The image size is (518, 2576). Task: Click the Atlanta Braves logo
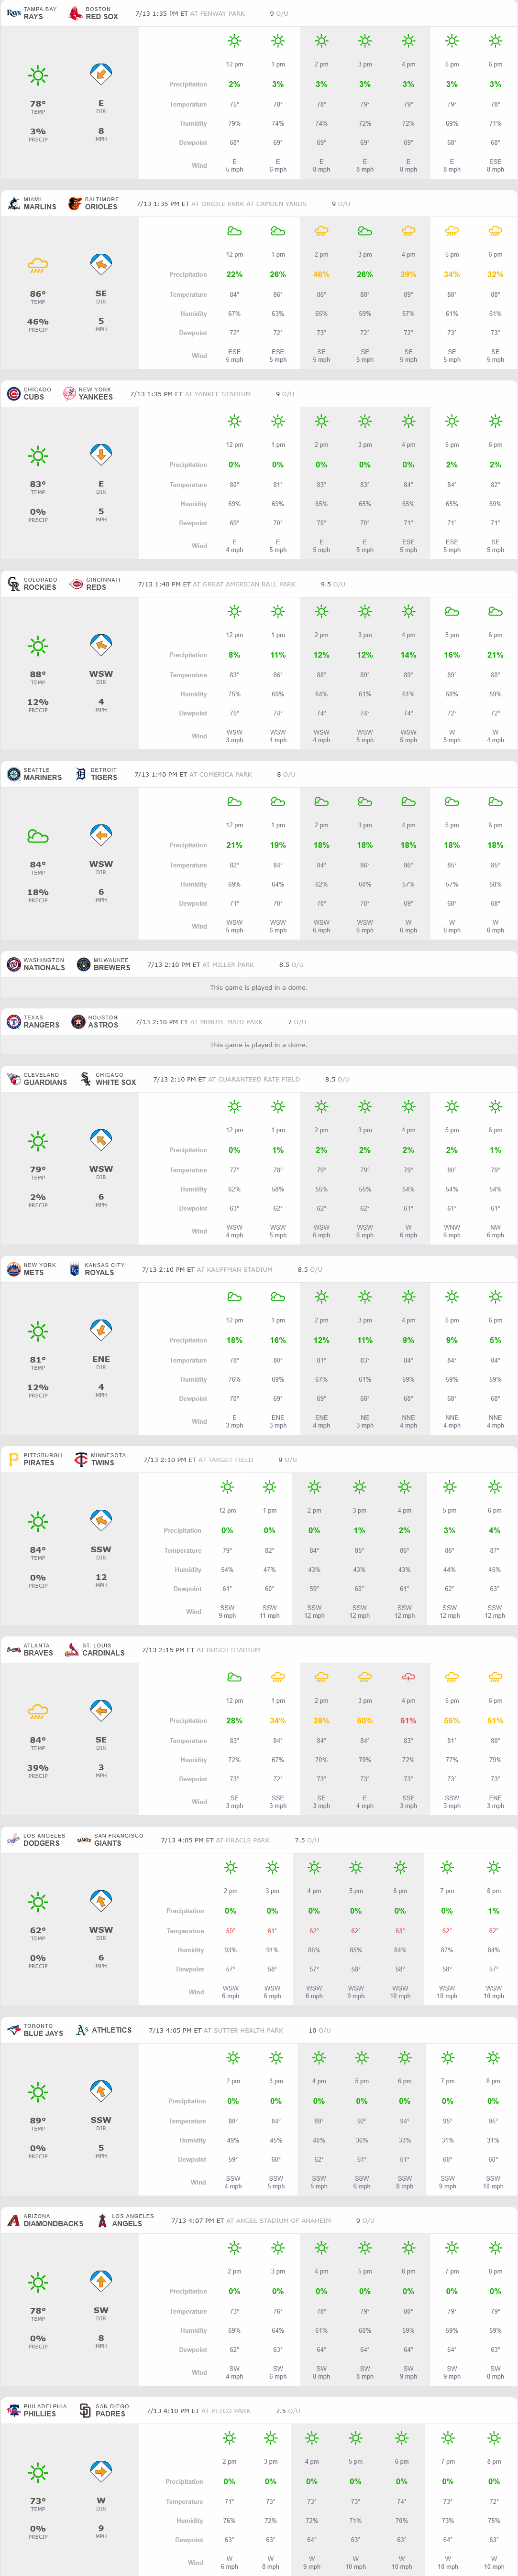point(13,1650)
